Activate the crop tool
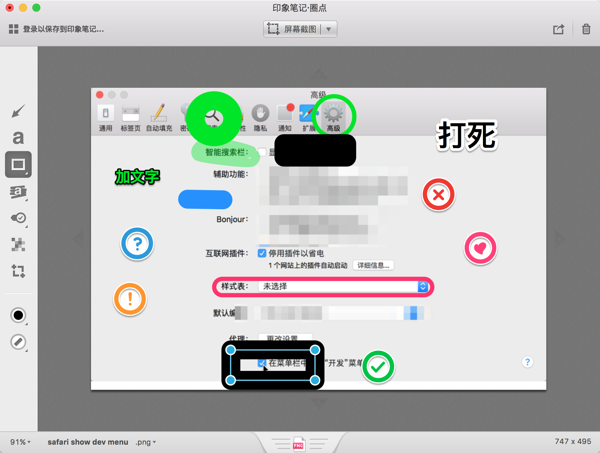The width and height of the screenshot is (600, 453). click(x=18, y=271)
